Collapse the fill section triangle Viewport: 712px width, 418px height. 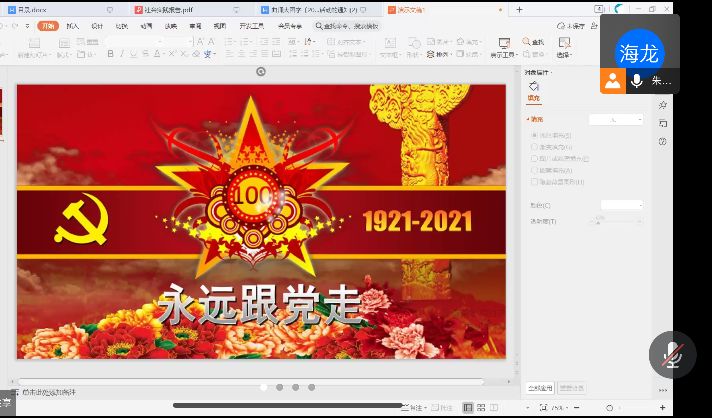528,119
